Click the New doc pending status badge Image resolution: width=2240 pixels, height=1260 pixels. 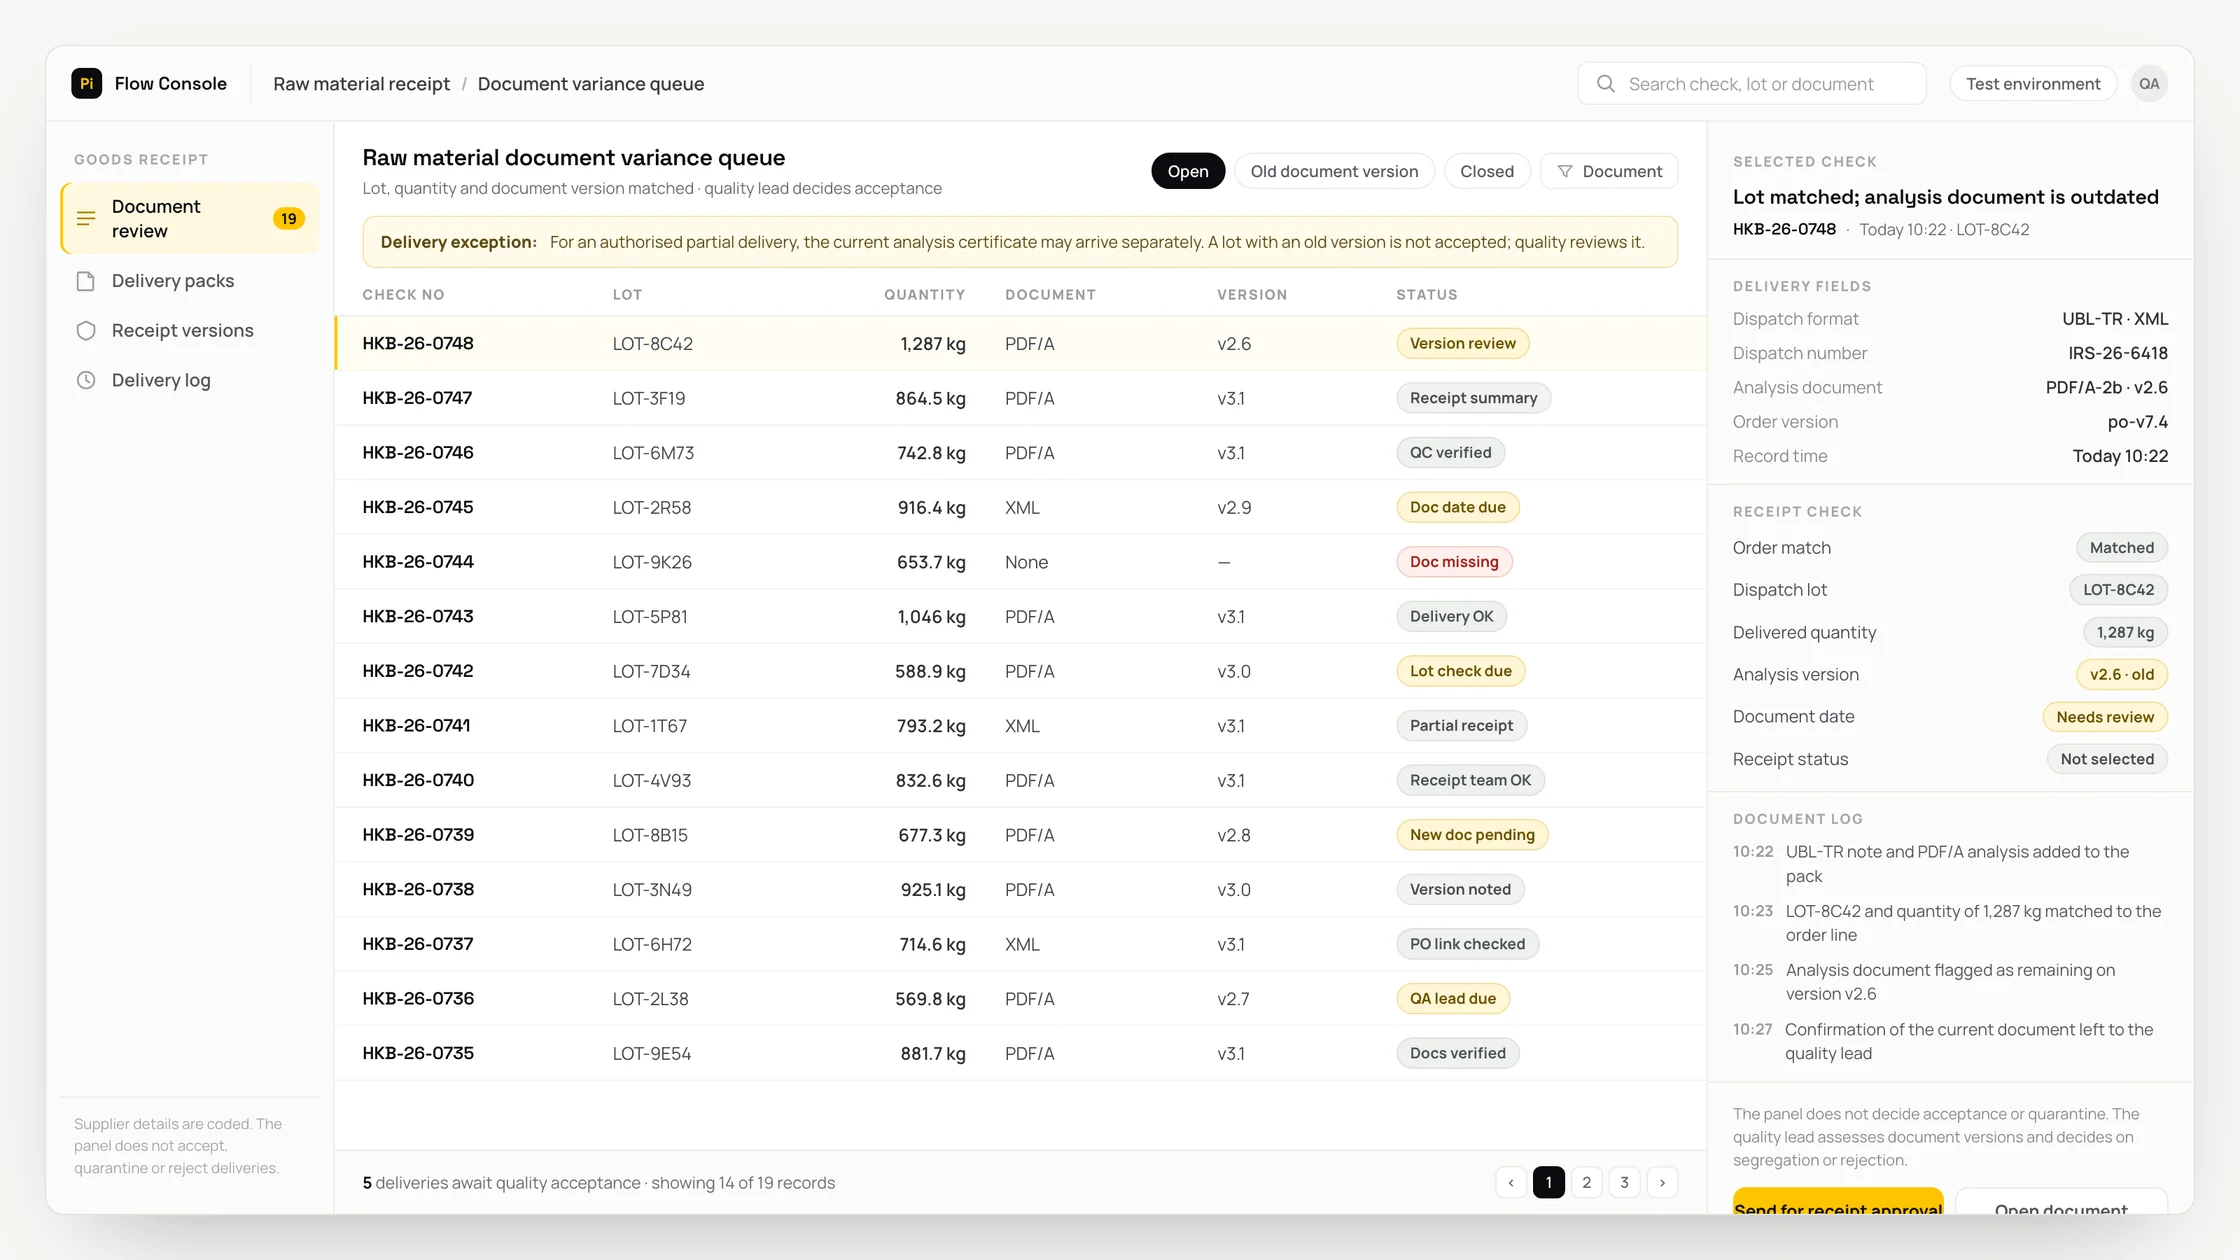[1472, 834]
